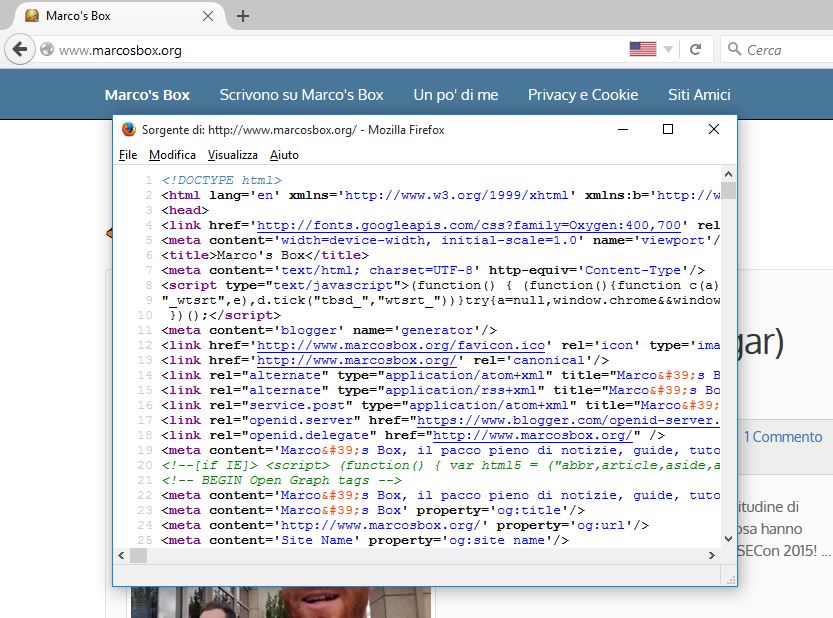Click the og:title meta line
The width and height of the screenshot is (833, 618).
pos(373,510)
